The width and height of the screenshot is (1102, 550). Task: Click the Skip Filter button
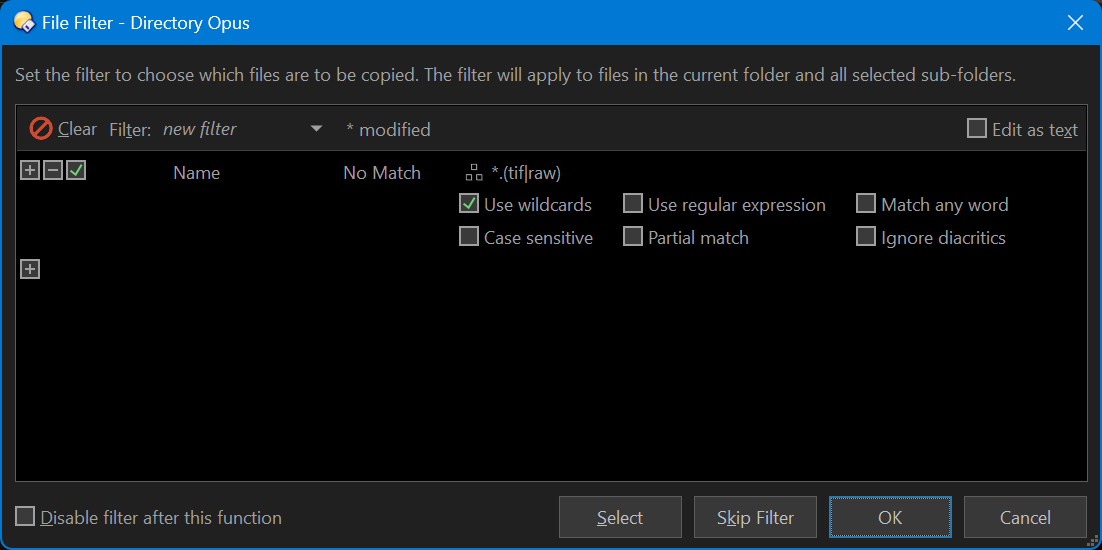tap(755, 517)
